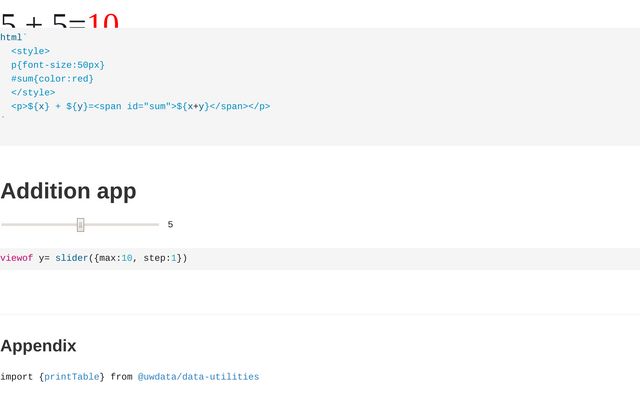This screenshot has height=400, width=640.
Task: Click the opening <style> tag line
Action: click(x=31, y=51)
